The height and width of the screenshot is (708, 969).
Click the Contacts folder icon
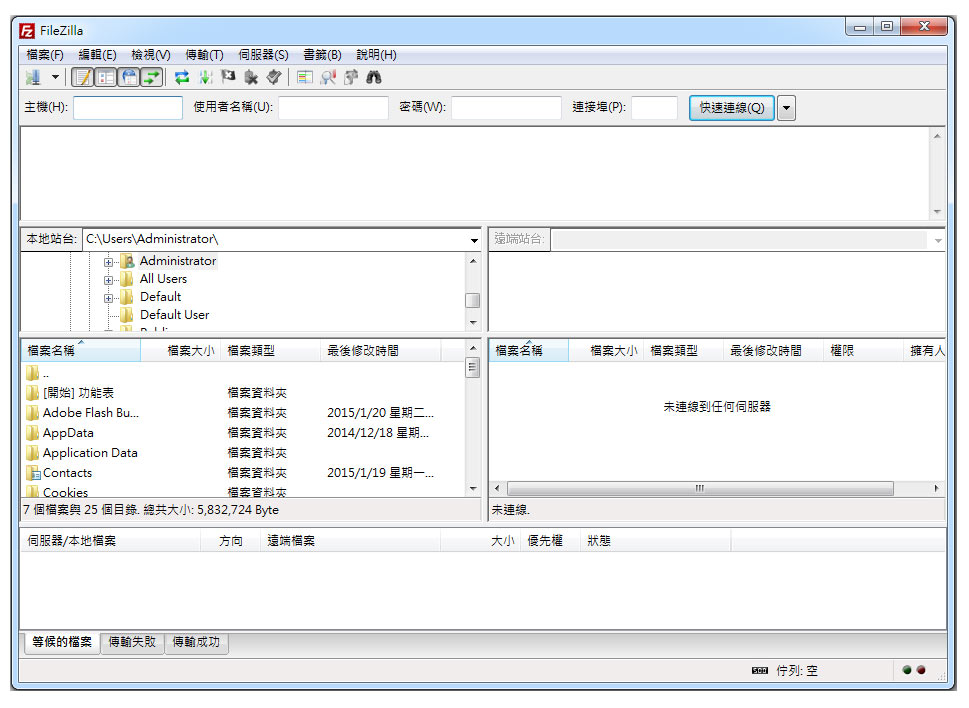coord(33,473)
